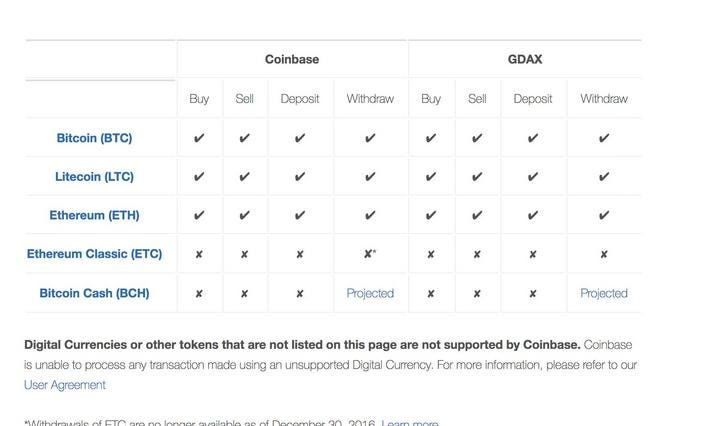The width and height of the screenshot is (728, 426).
Task: Click Ethereum Coinbase Deposit checkmark
Action: pyautogui.click(x=299, y=215)
